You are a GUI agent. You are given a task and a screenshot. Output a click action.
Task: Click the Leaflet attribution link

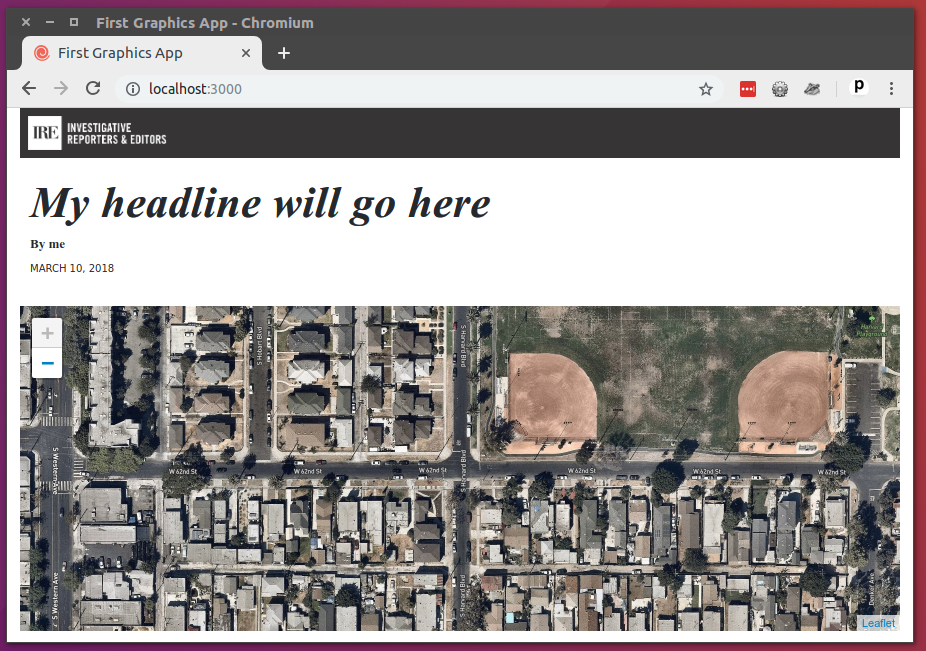click(x=878, y=623)
